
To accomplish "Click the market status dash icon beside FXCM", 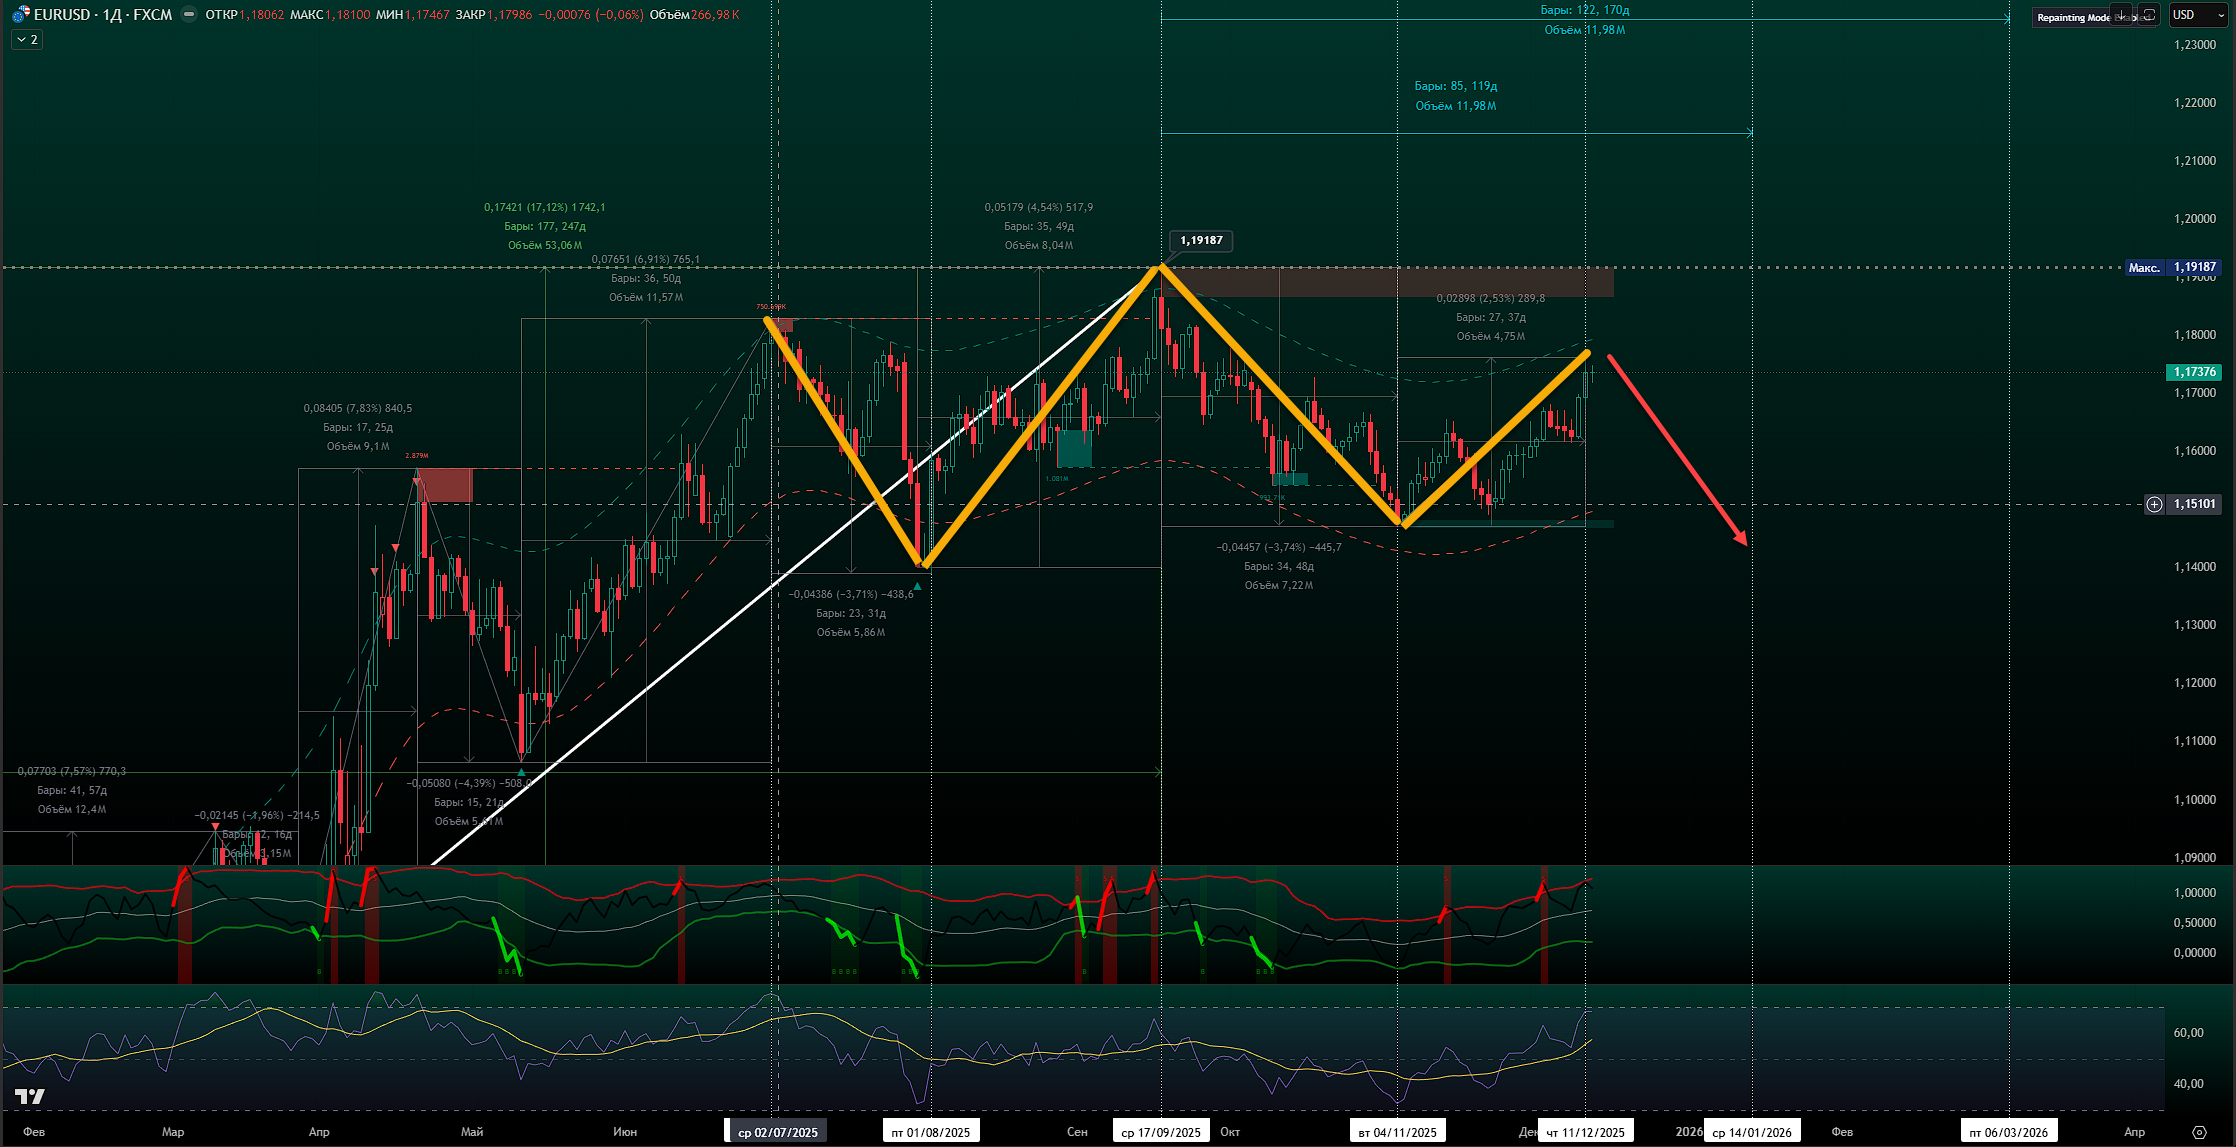I will [x=188, y=15].
